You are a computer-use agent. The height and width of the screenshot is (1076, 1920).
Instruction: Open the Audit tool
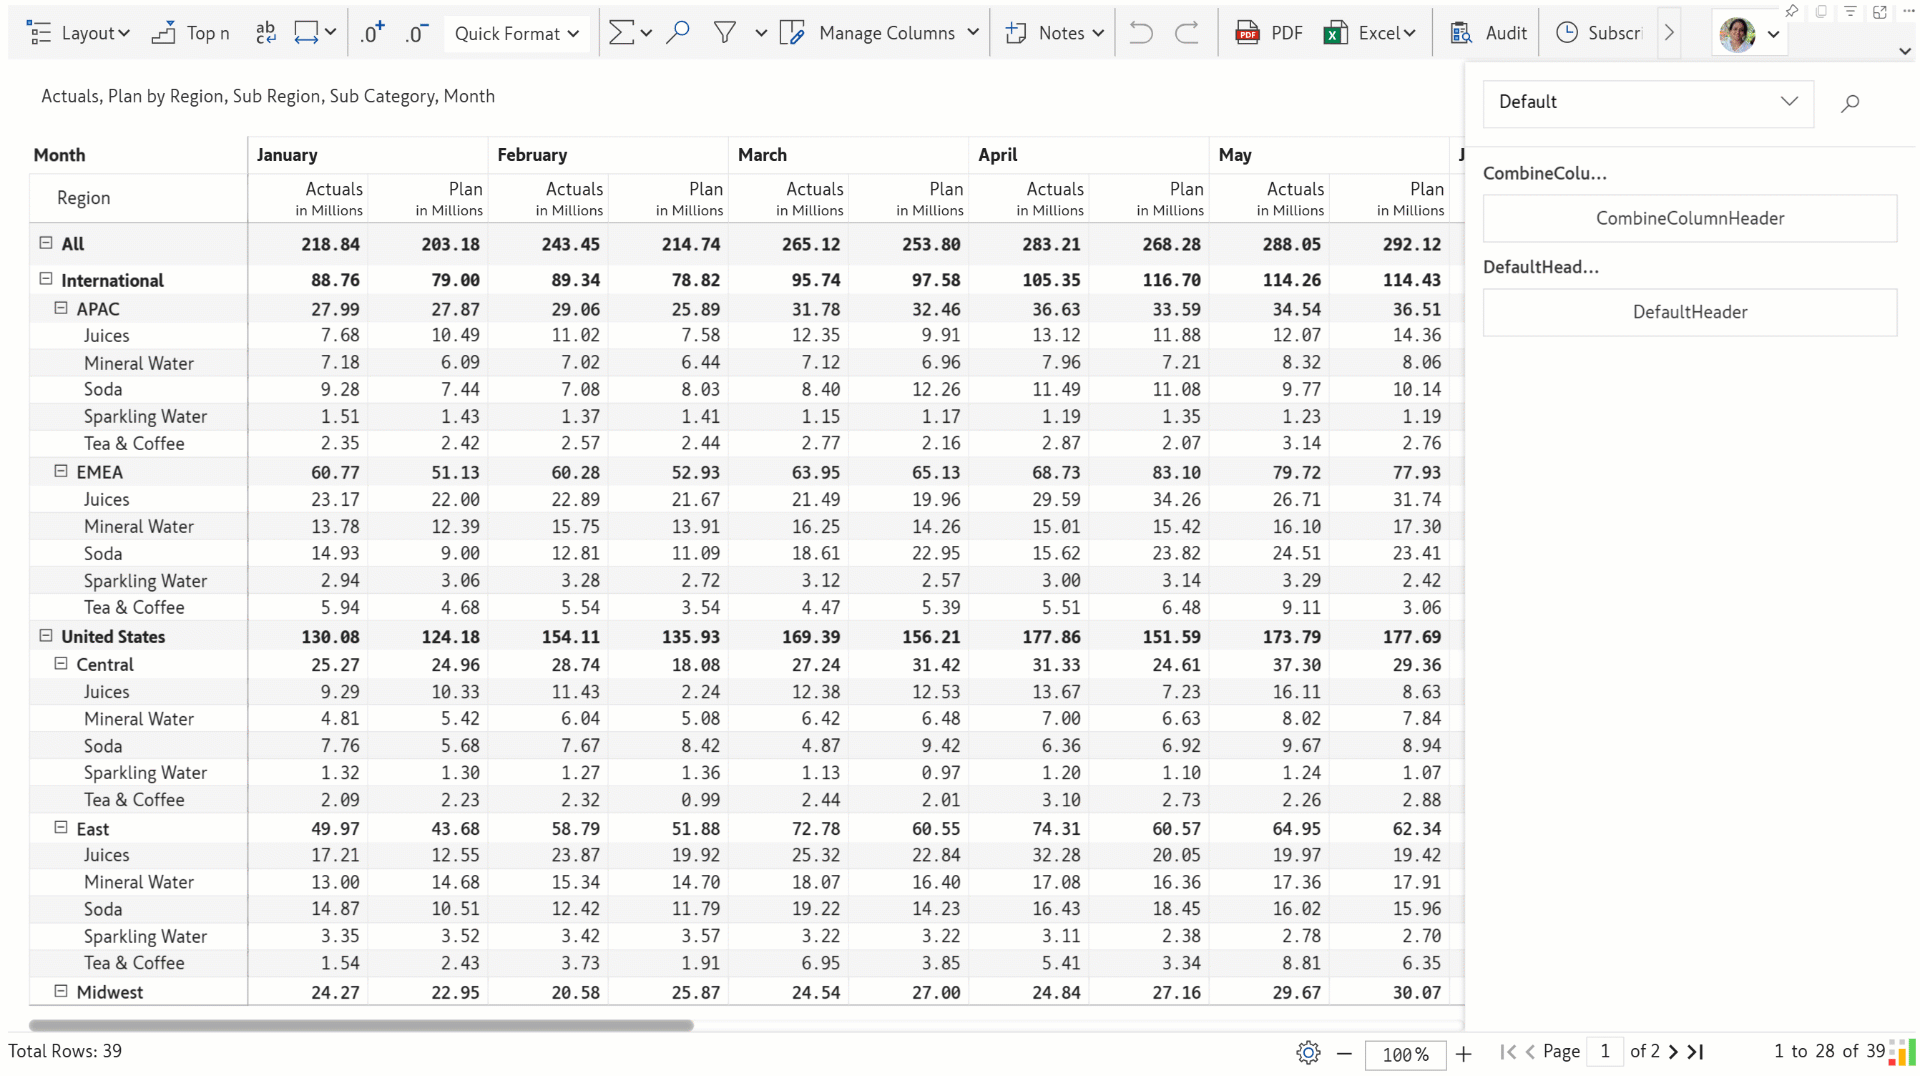pos(1488,33)
